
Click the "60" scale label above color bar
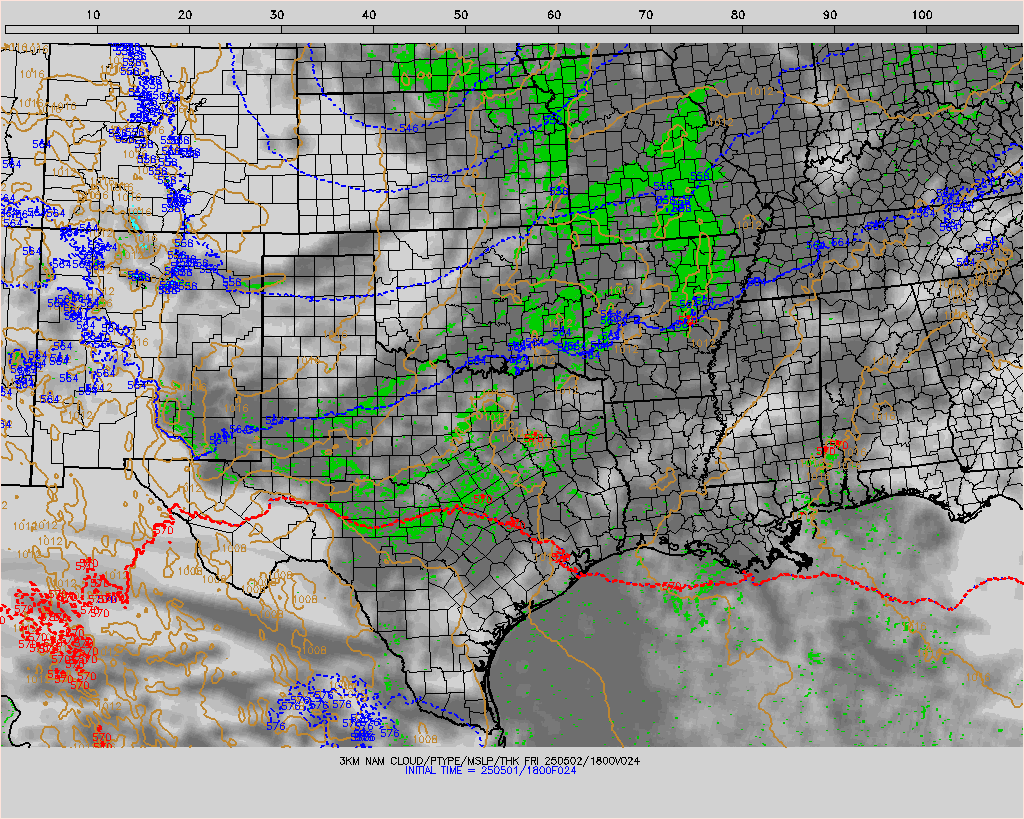(554, 14)
